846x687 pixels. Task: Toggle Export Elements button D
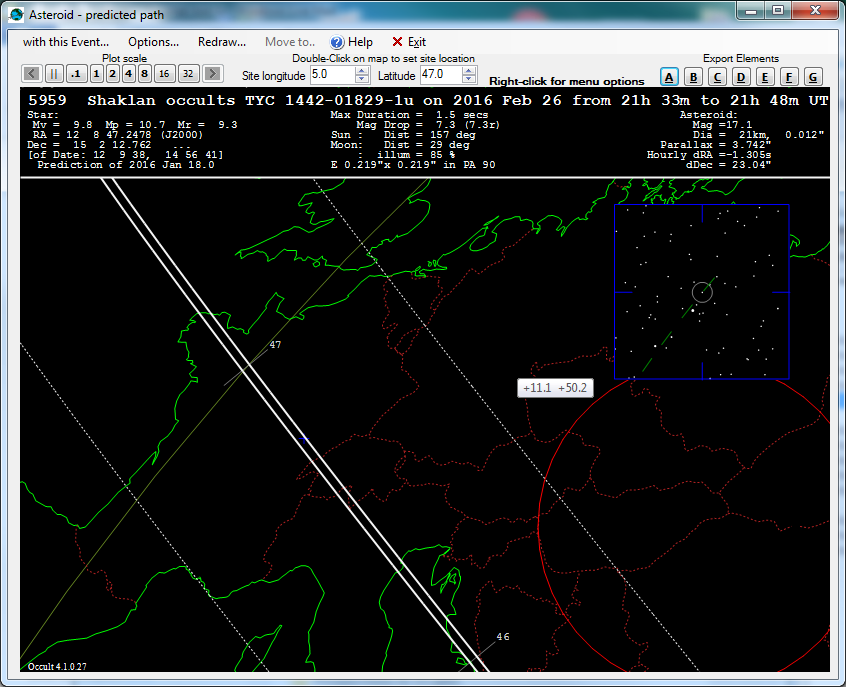(x=741, y=77)
